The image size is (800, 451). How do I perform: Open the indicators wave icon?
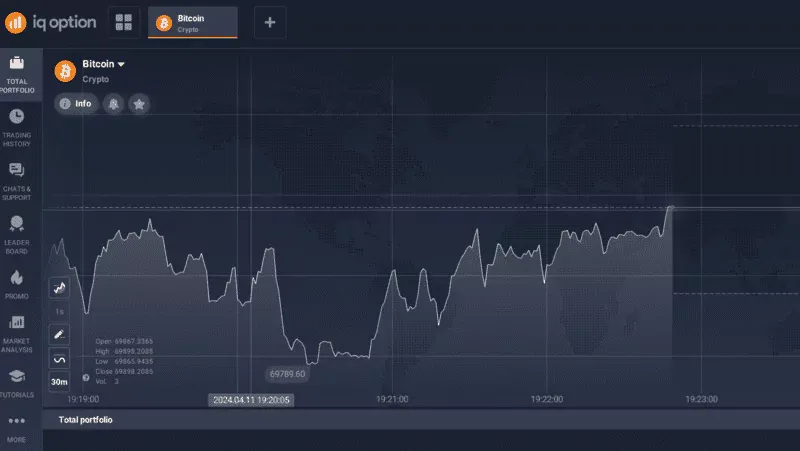tap(59, 359)
